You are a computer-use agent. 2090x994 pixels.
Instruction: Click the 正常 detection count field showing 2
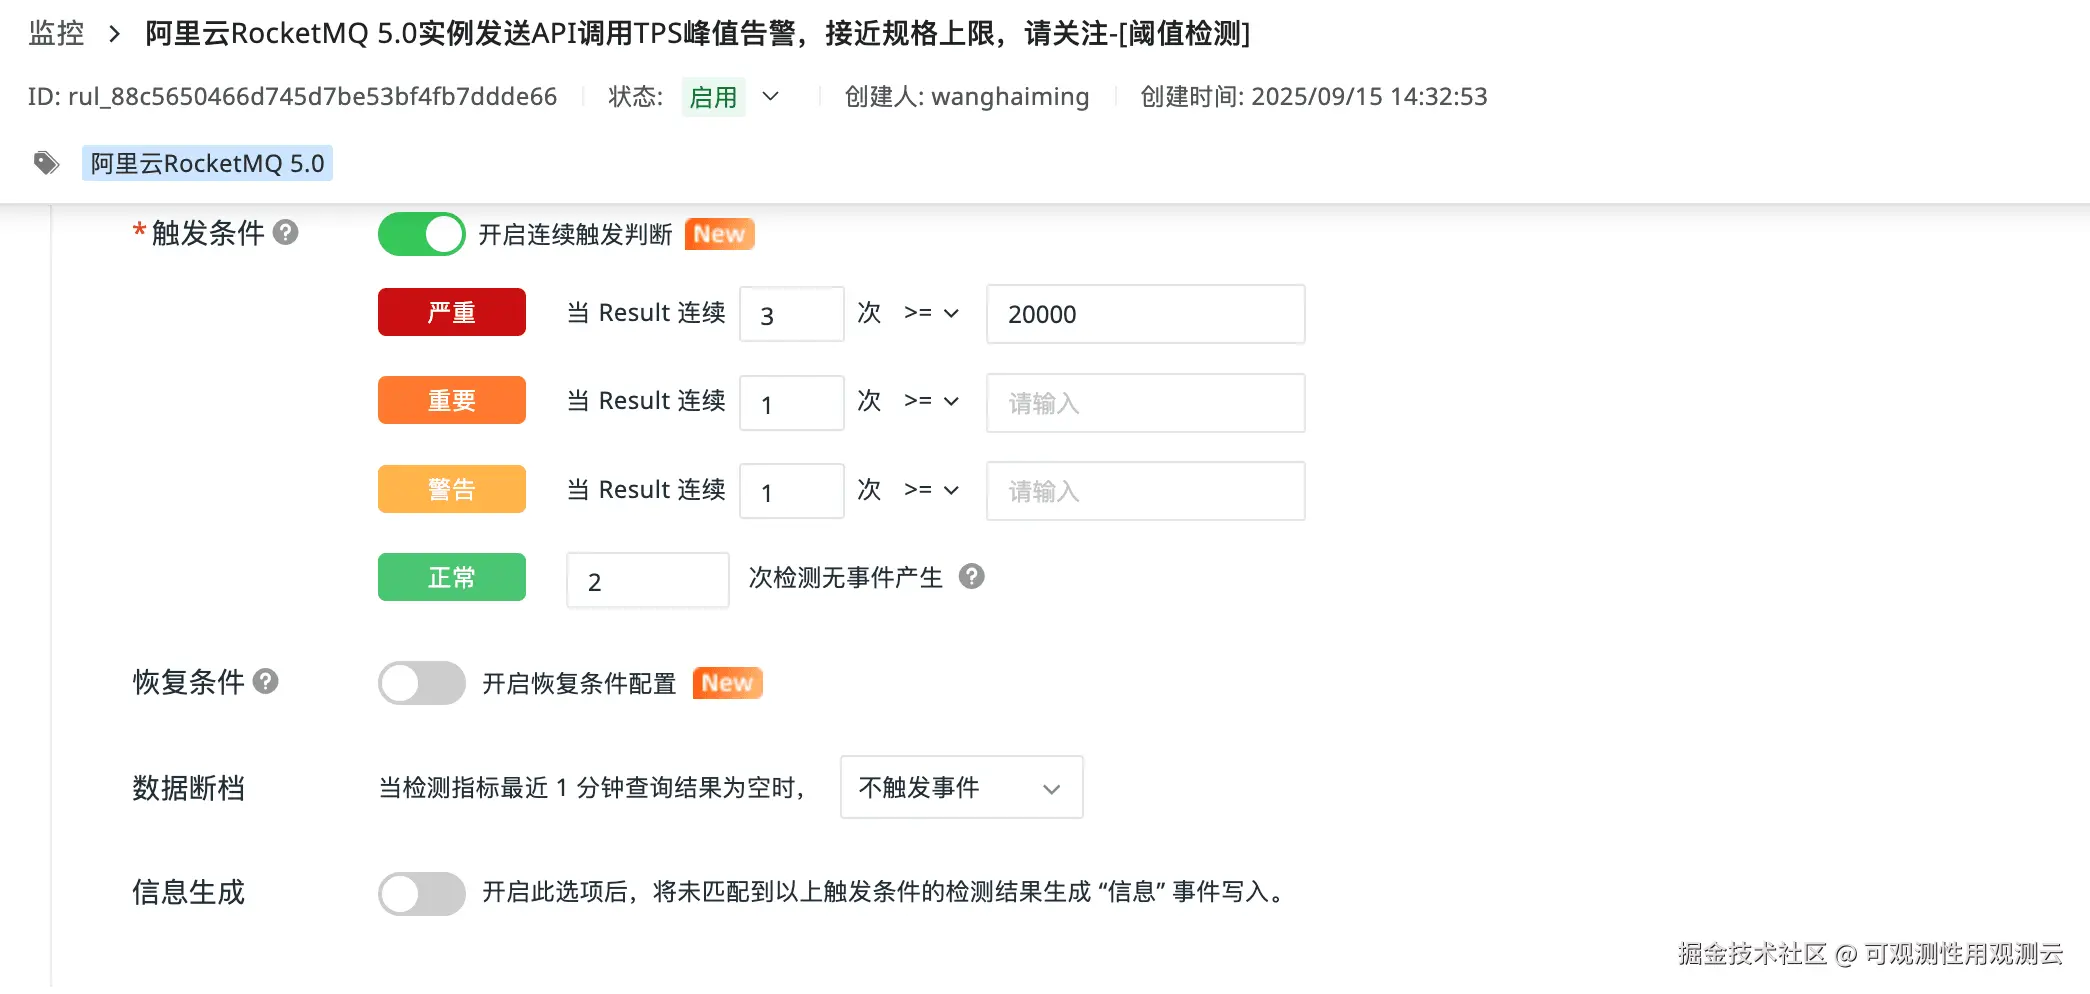[648, 580]
